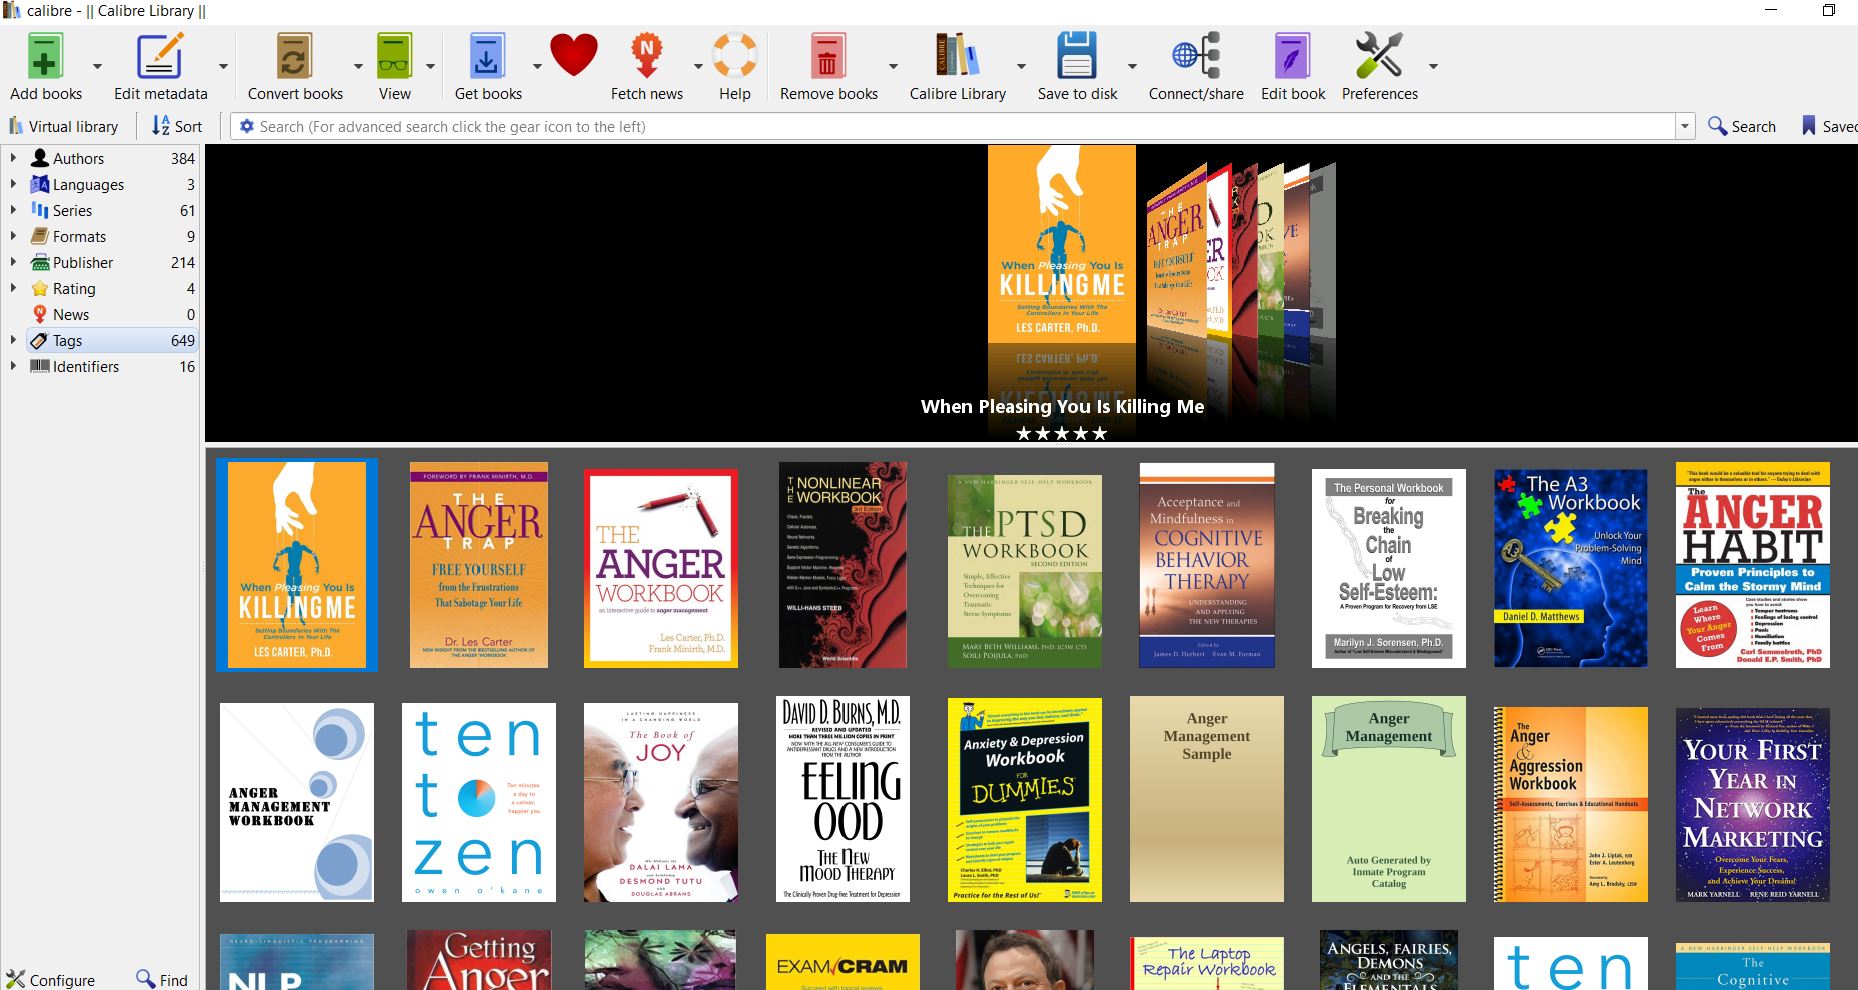1858x990 pixels.
Task: Open the View book icon
Action: 394,56
